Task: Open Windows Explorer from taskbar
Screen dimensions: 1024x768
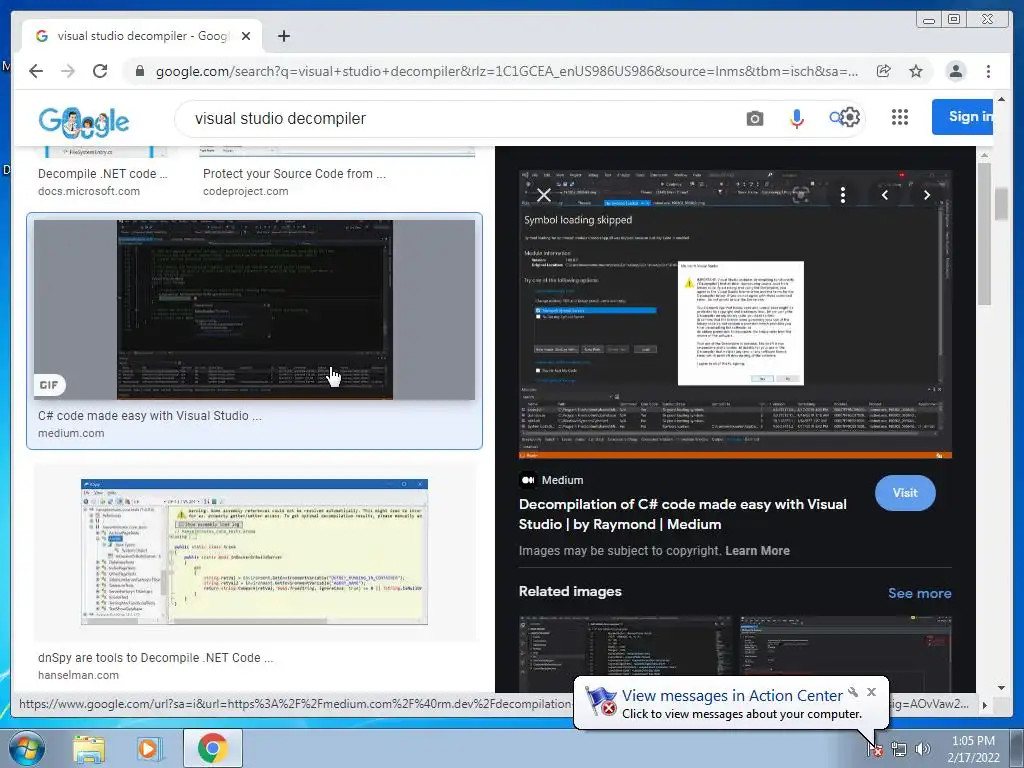Action: tap(88, 748)
